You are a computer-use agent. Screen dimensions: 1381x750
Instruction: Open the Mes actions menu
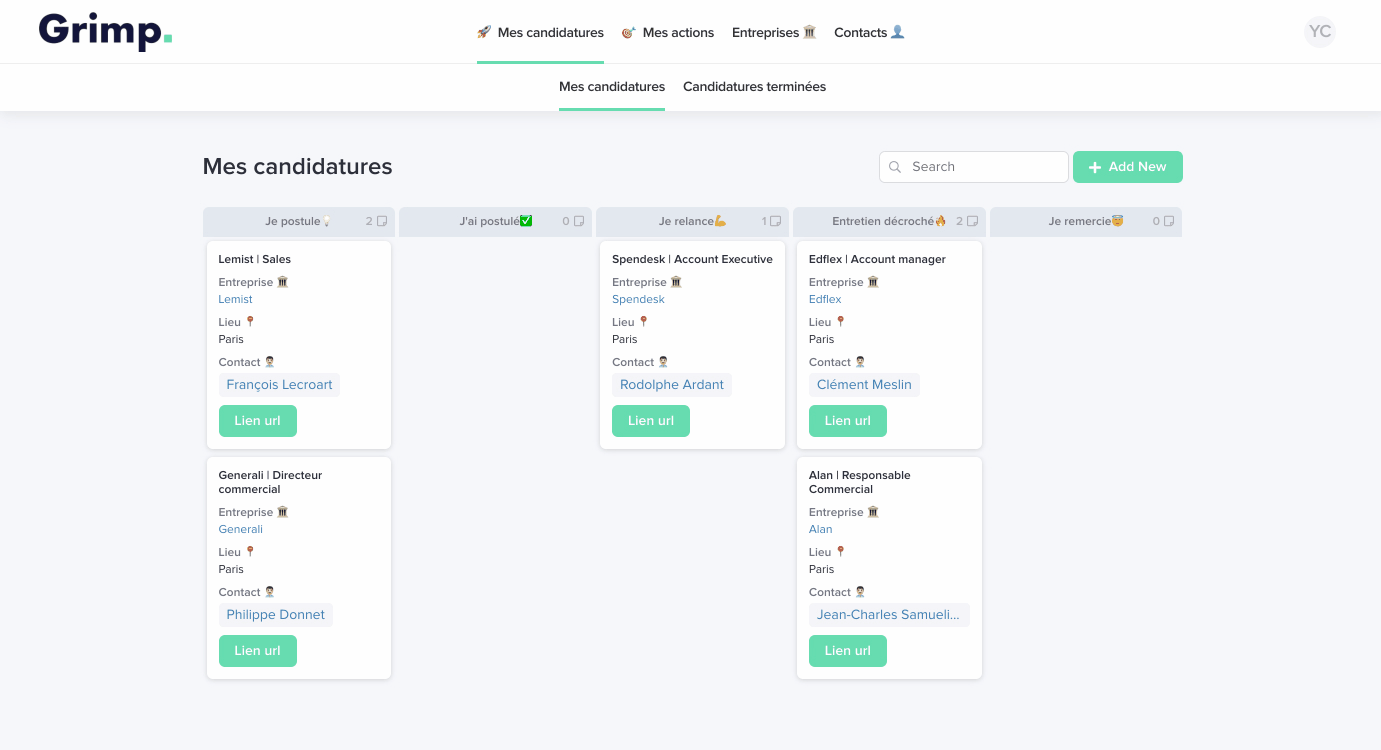668,33
